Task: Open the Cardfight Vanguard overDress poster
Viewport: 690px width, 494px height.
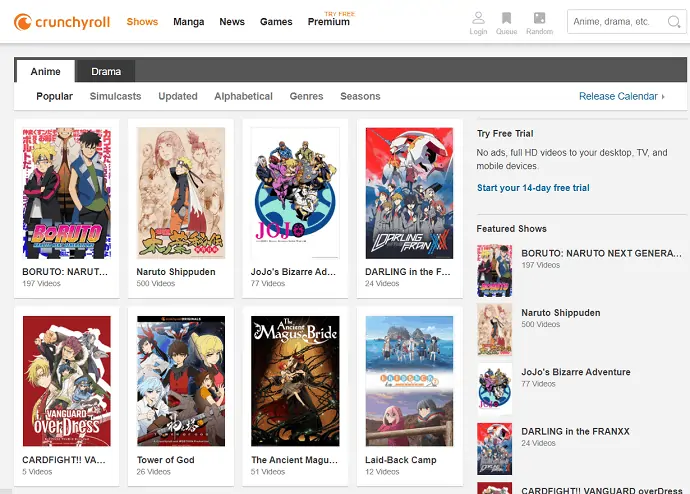Action: click(x=66, y=381)
